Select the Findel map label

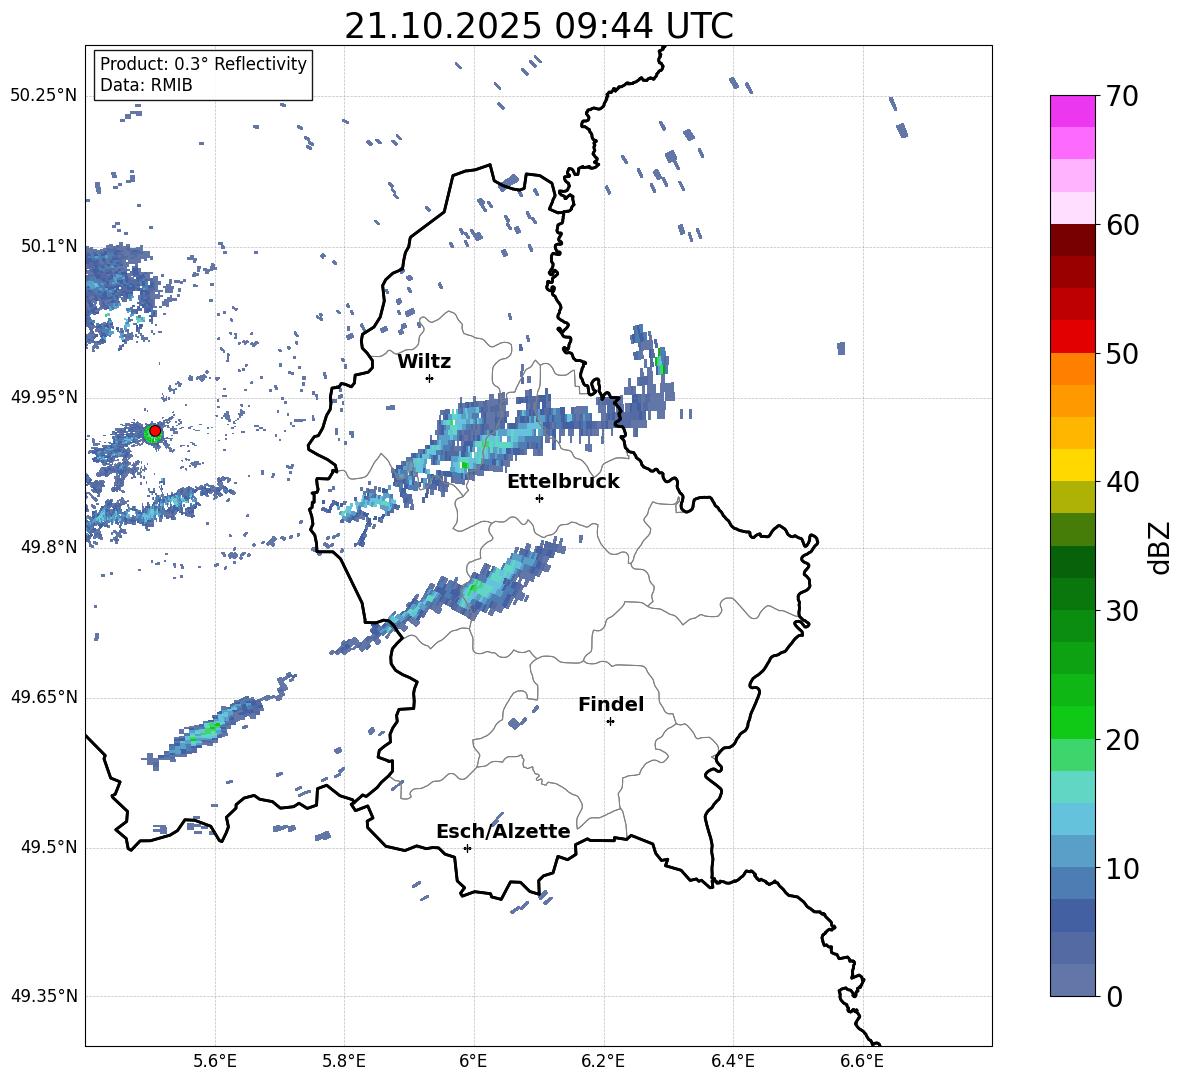pyautogui.click(x=611, y=704)
